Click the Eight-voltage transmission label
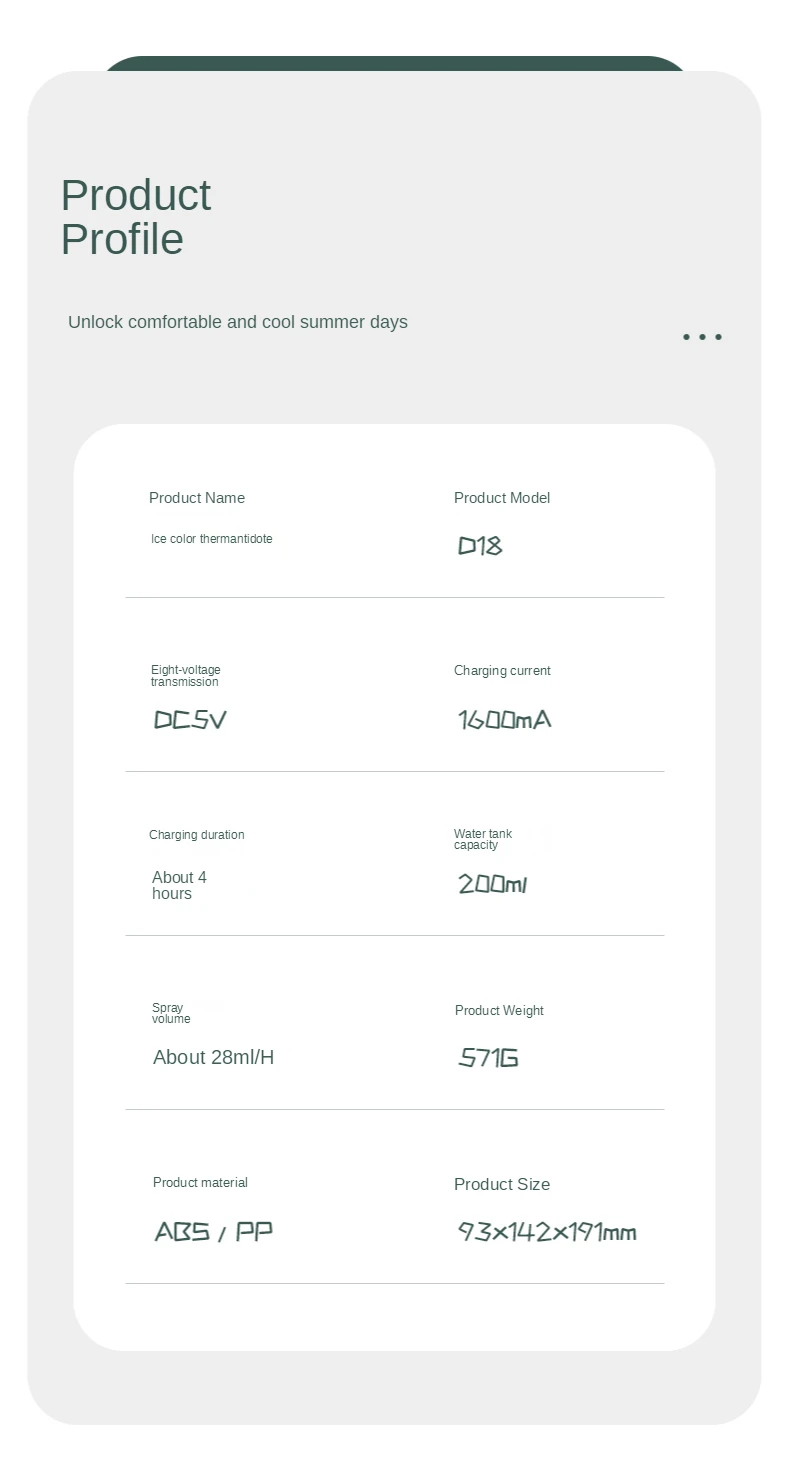The image size is (789, 1480). click(186, 676)
